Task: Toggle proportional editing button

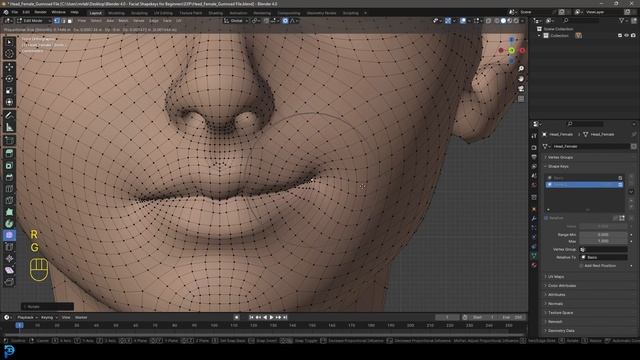Action: coord(285,20)
